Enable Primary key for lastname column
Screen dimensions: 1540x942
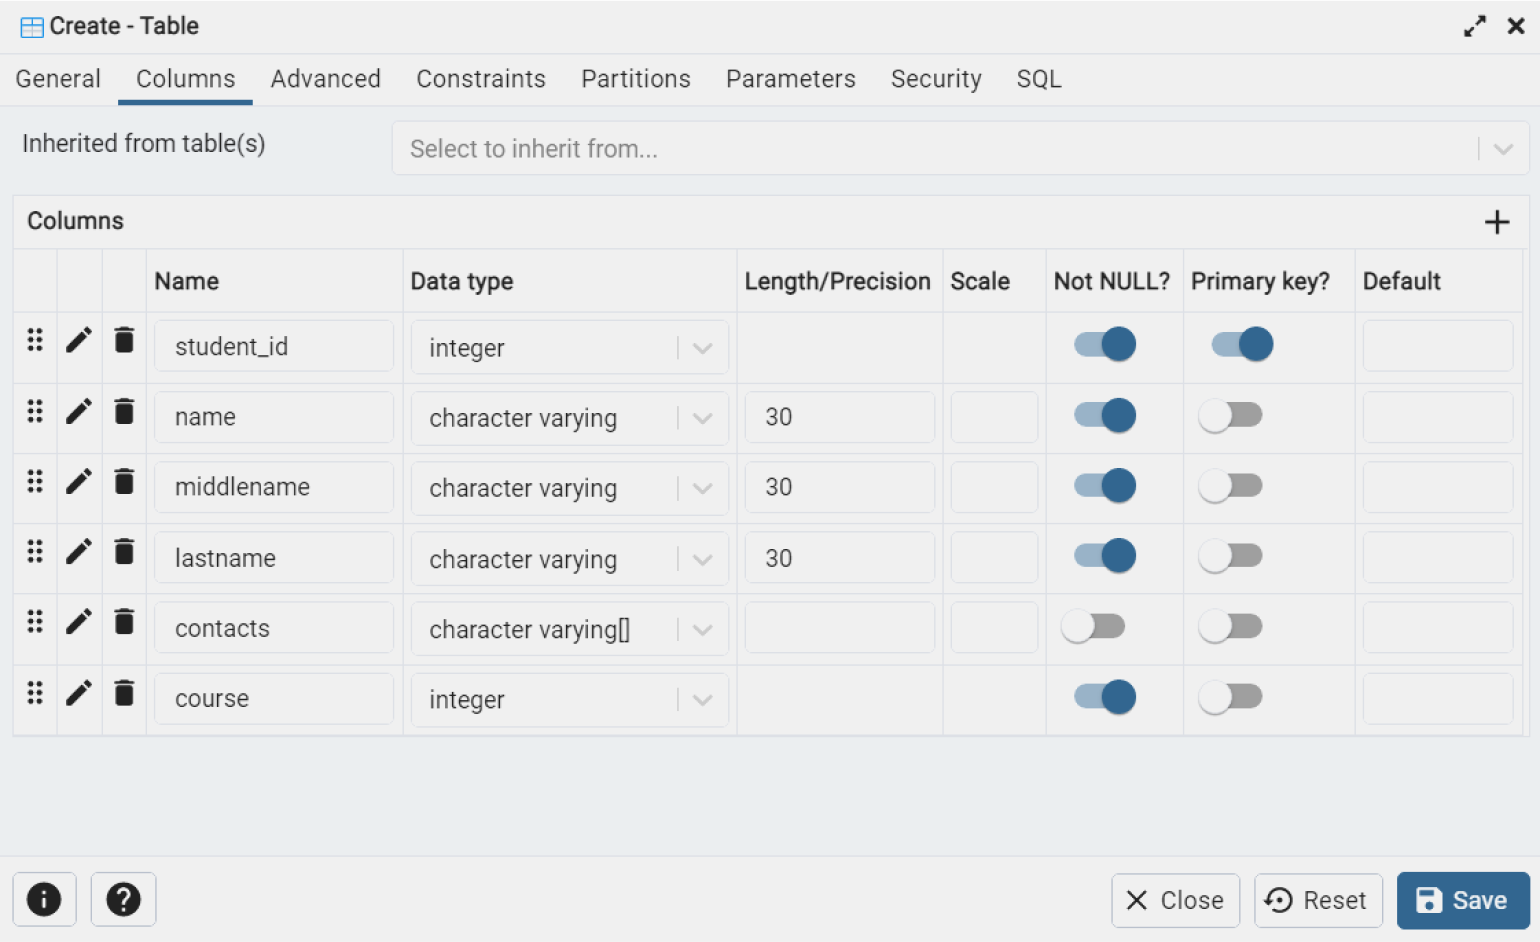1230,555
